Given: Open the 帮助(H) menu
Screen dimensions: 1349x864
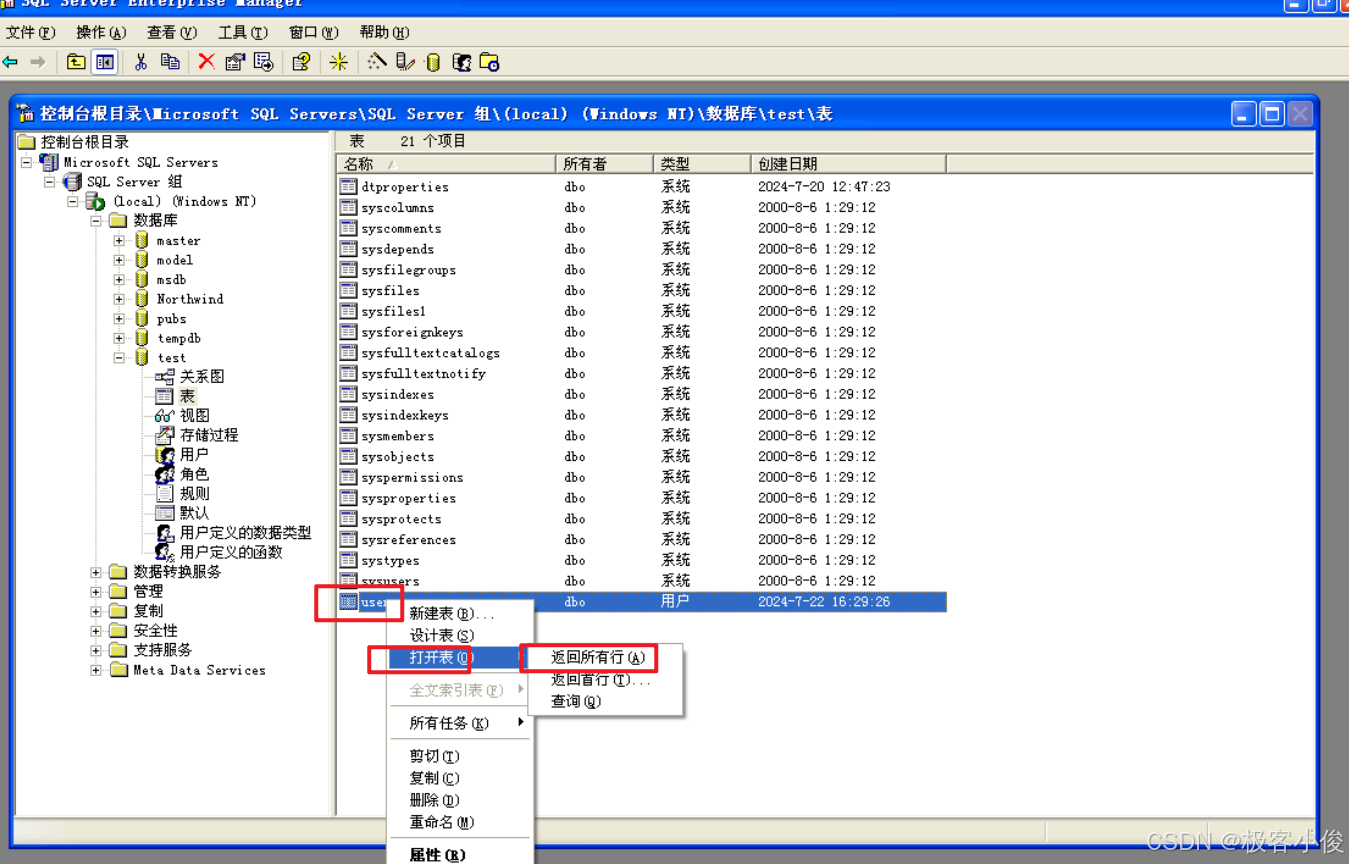Looking at the screenshot, I should click(x=385, y=33).
